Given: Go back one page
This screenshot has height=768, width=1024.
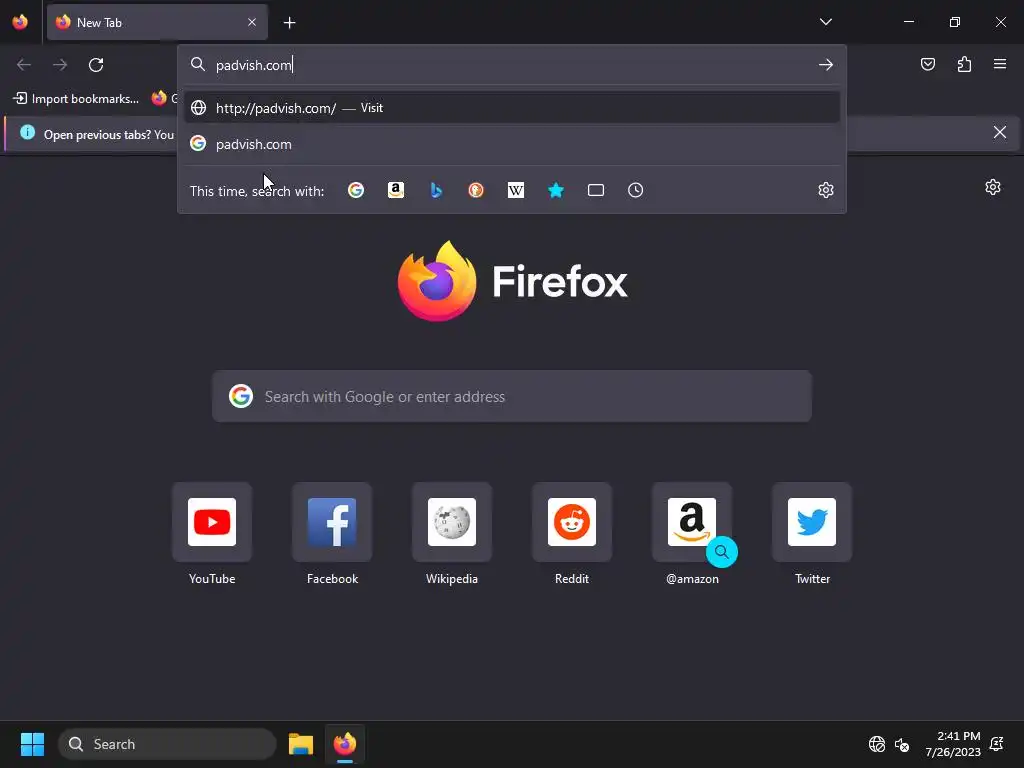Looking at the screenshot, I should click(24, 65).
